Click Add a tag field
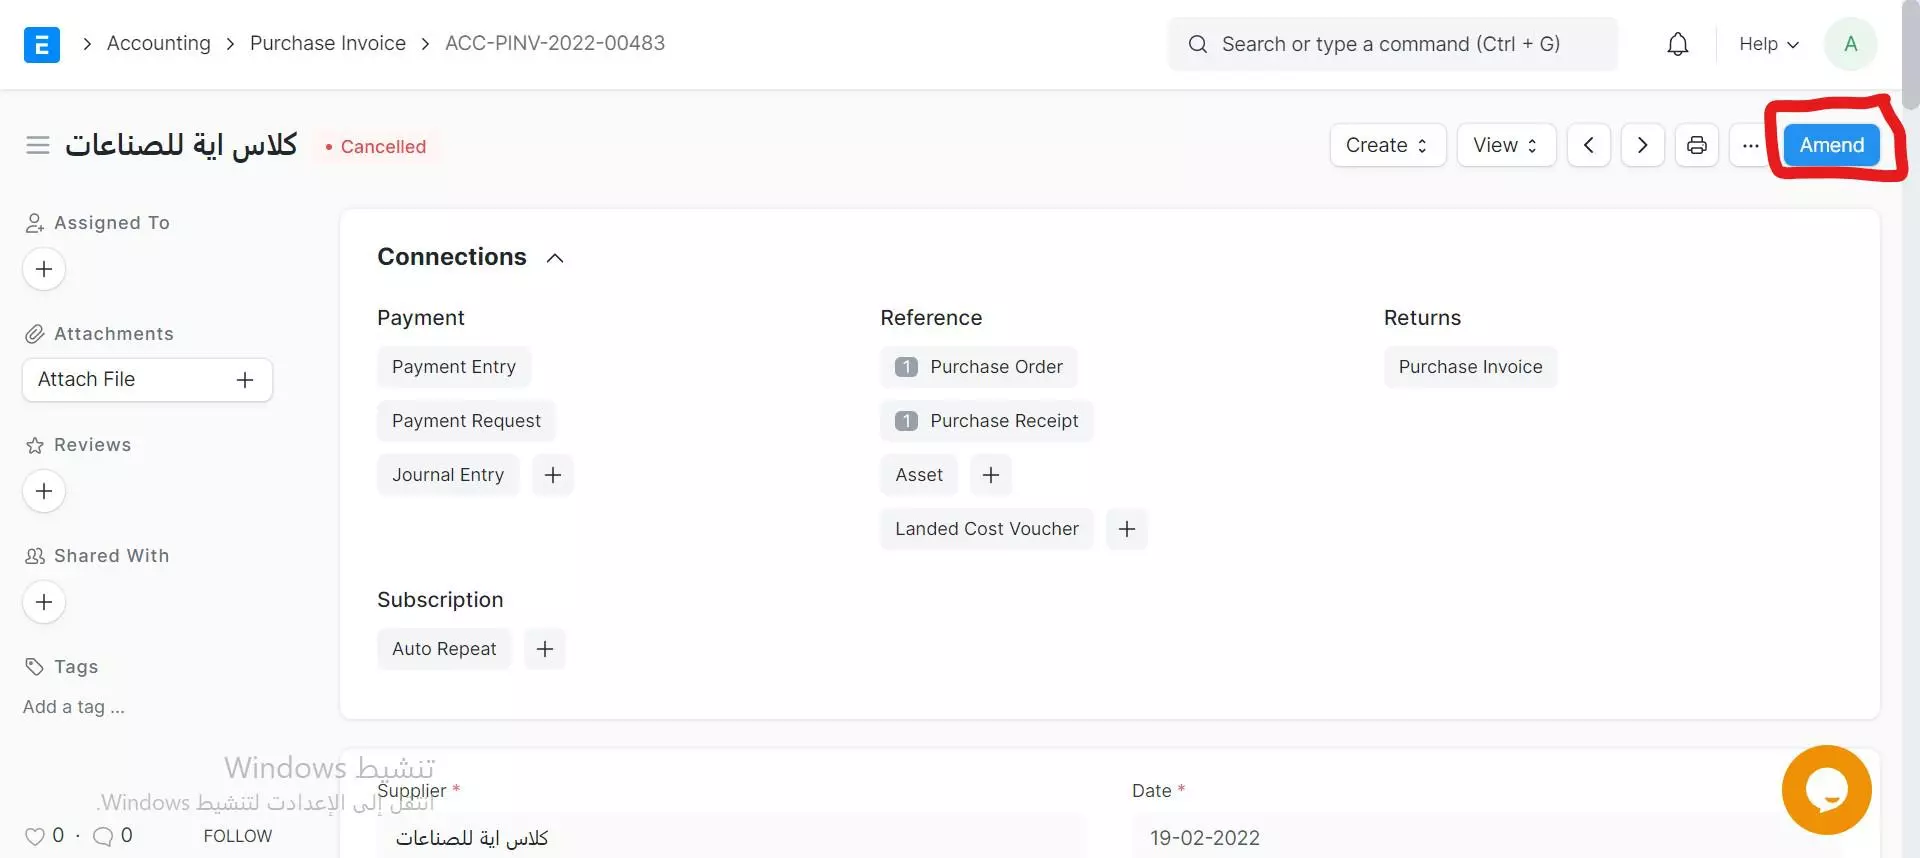Viewport: 1920px width, 858px height. coord(74,707)
